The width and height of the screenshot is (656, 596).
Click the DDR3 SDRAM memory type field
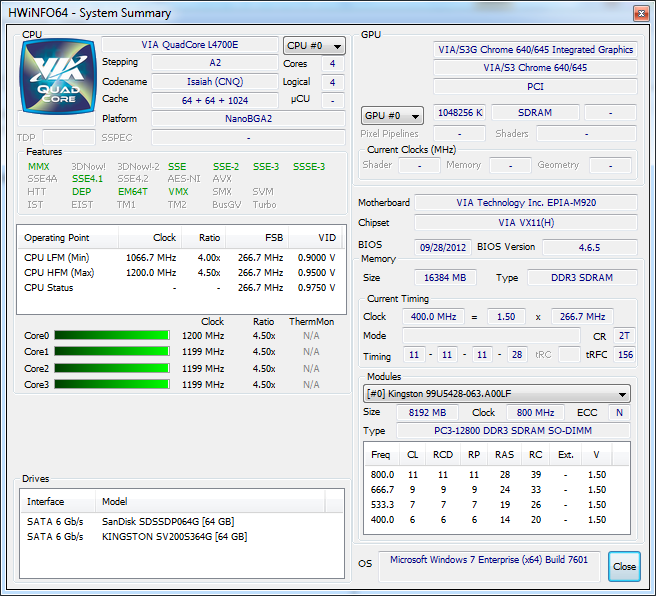click(582, 278)
